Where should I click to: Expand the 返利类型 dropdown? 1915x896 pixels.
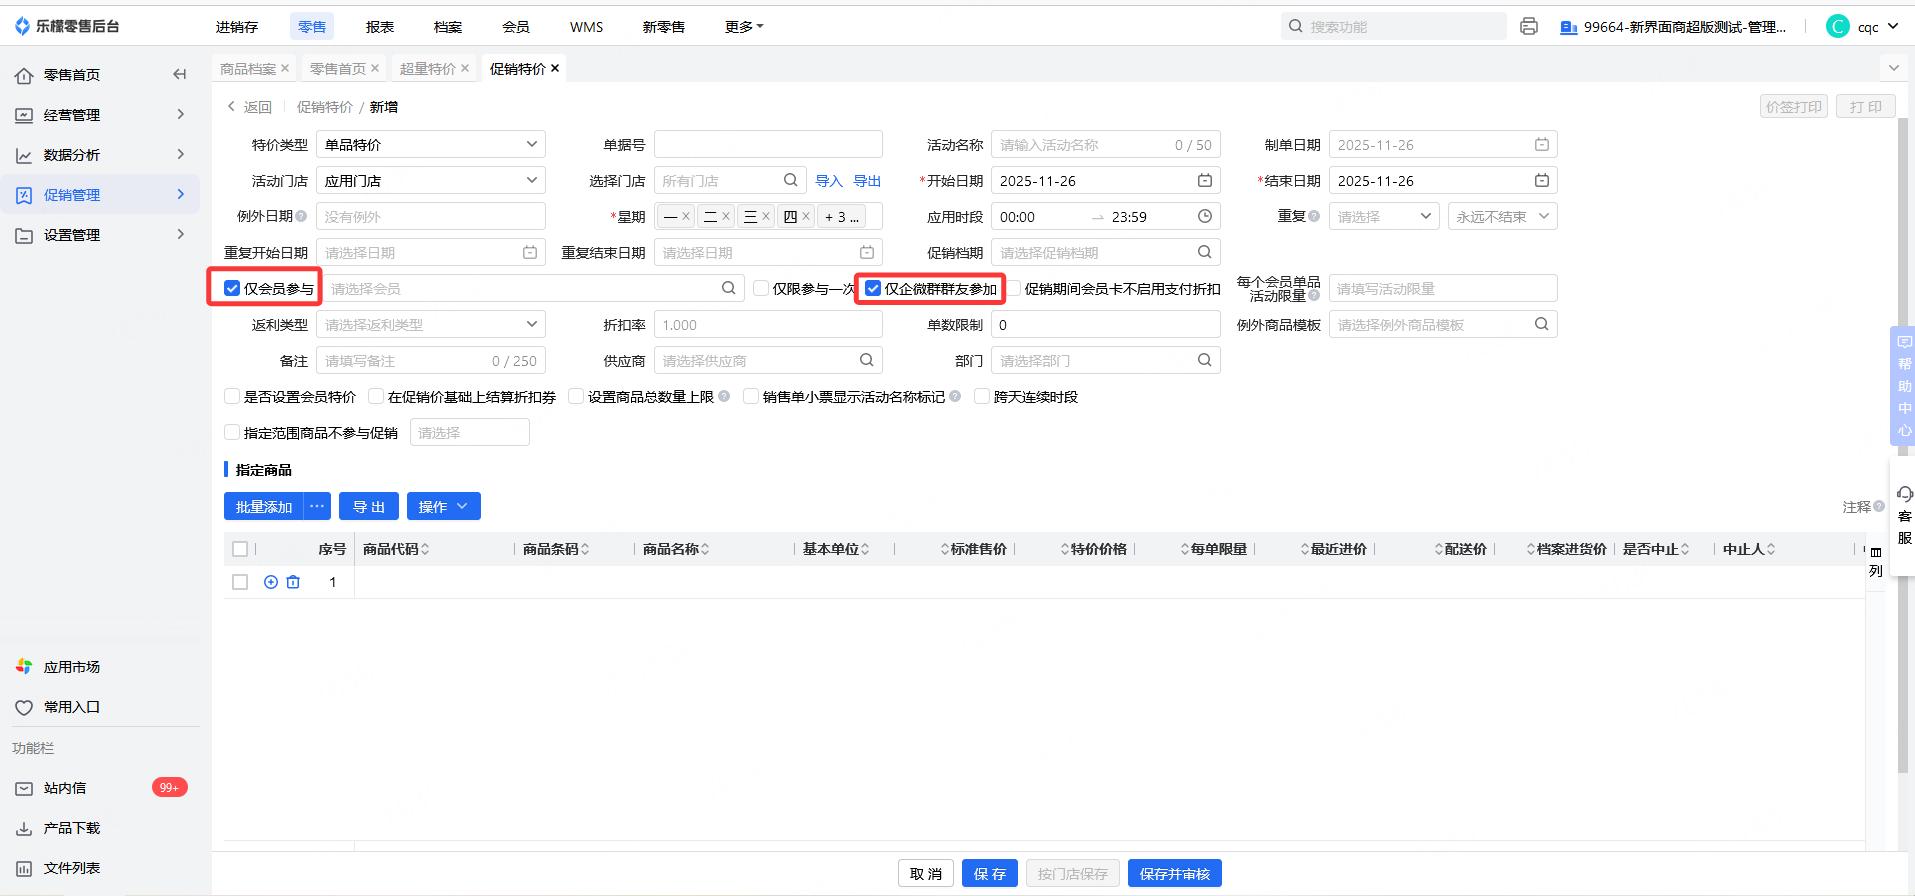click(x=430, y=325)
